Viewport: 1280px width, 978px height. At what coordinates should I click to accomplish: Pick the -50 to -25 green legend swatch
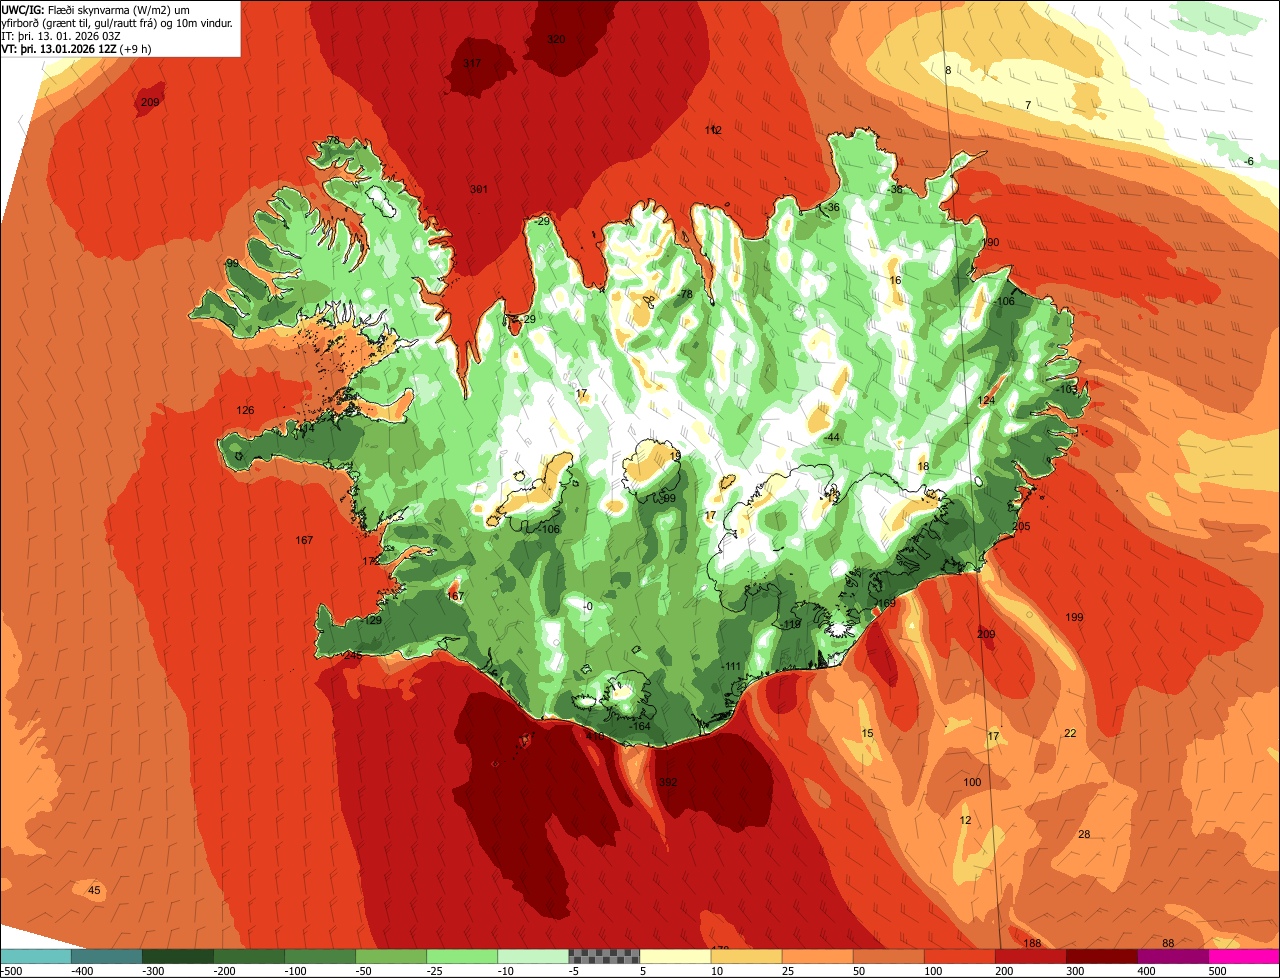(390, 956)
